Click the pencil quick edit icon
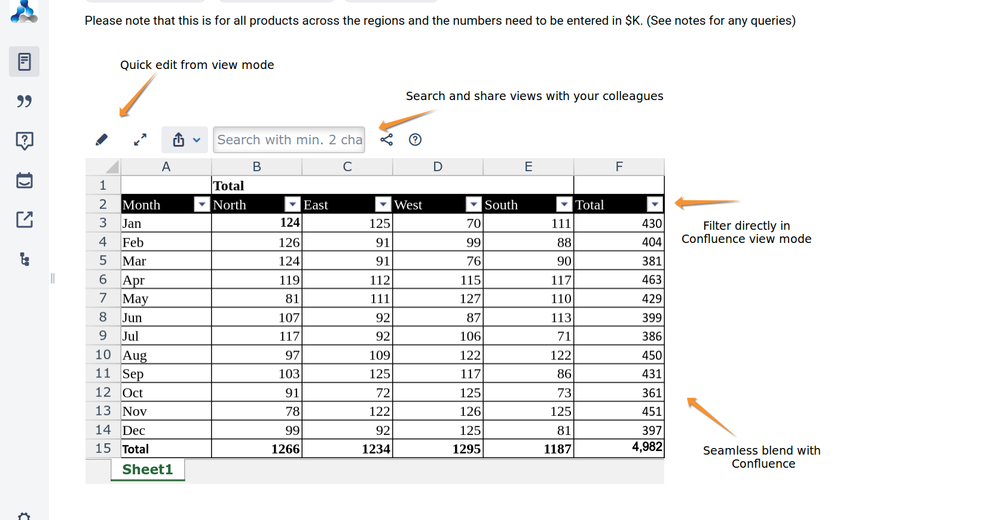 pyautogui.click(x=102, y=140)
